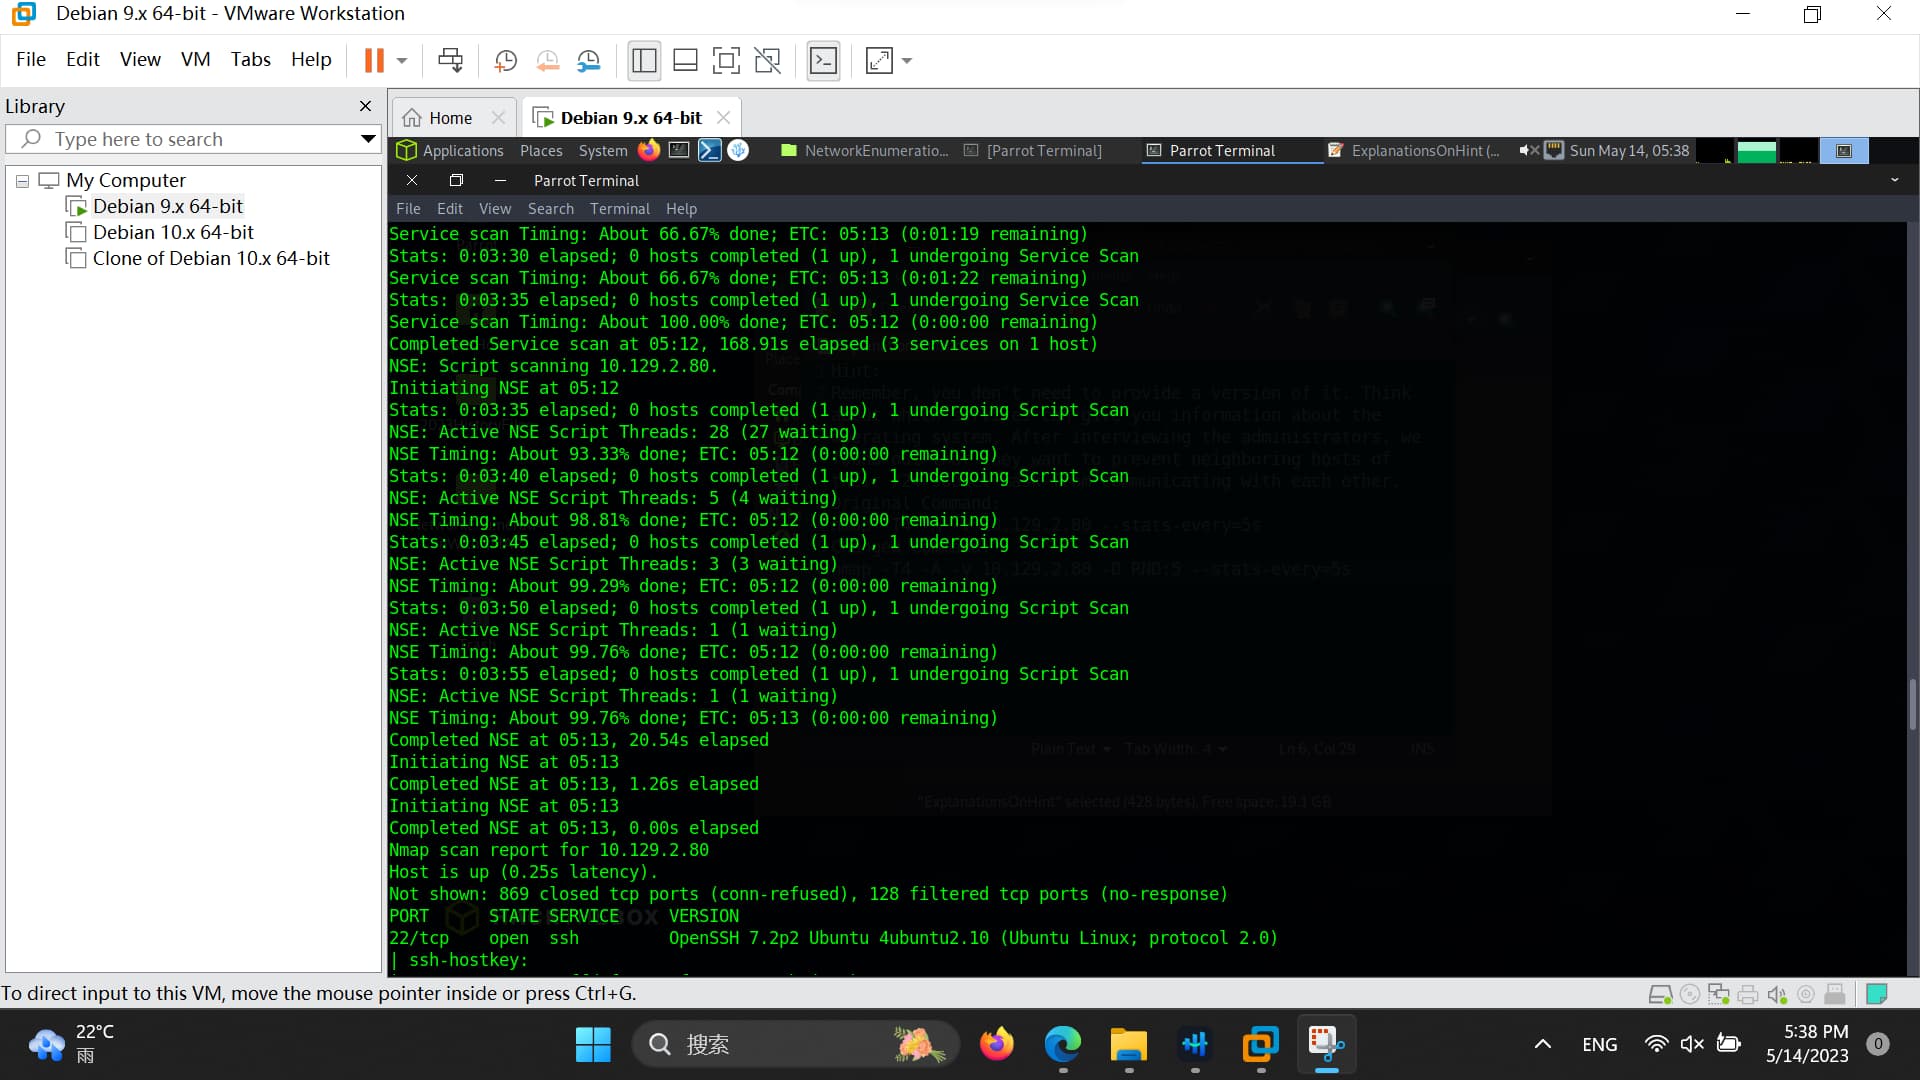Launch Firefox from Parrot top panel
Image resolution: width=1920 pixels, height=1080 pixels.
[x=649, y=150]
